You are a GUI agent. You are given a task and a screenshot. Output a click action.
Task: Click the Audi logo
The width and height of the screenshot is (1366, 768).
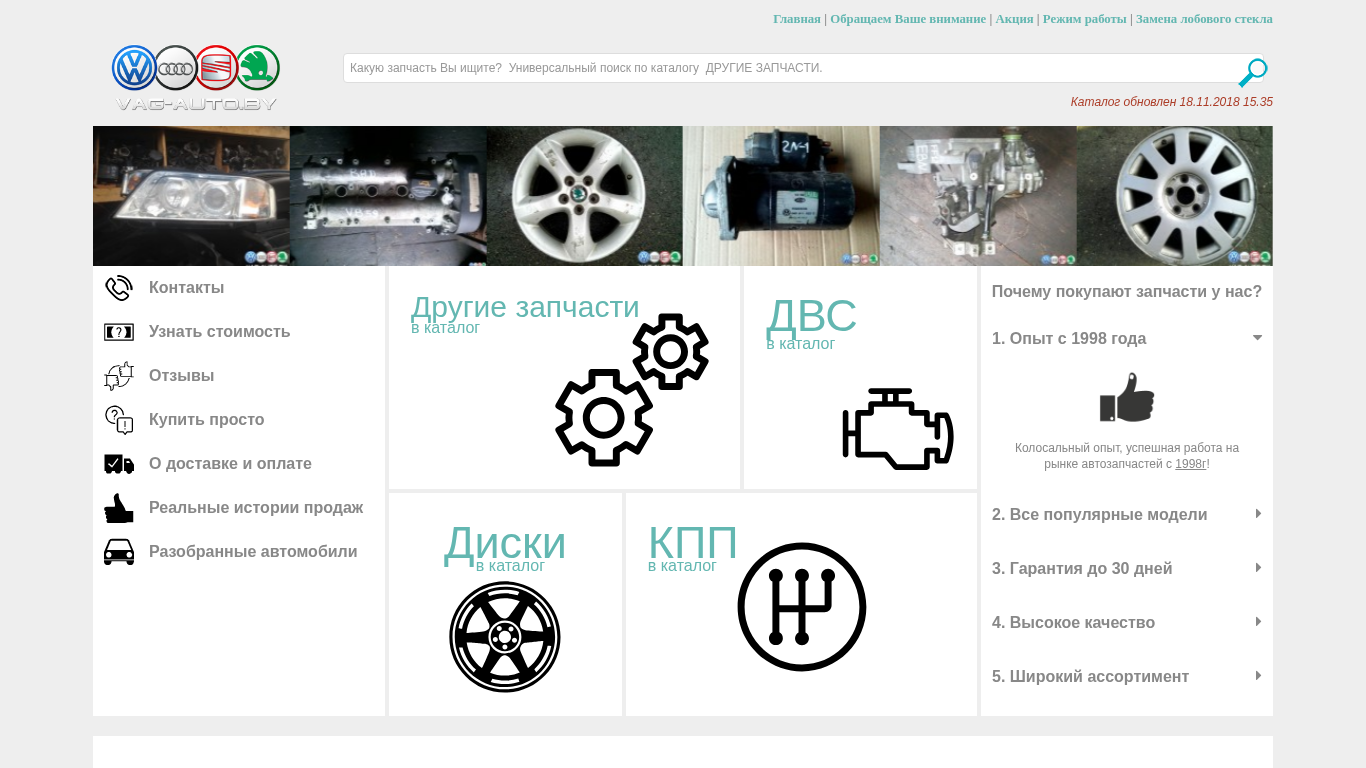coord(176,68)
